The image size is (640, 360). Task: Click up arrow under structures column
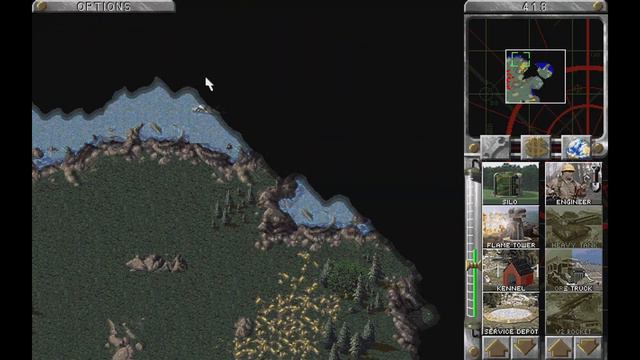(496, 348)
